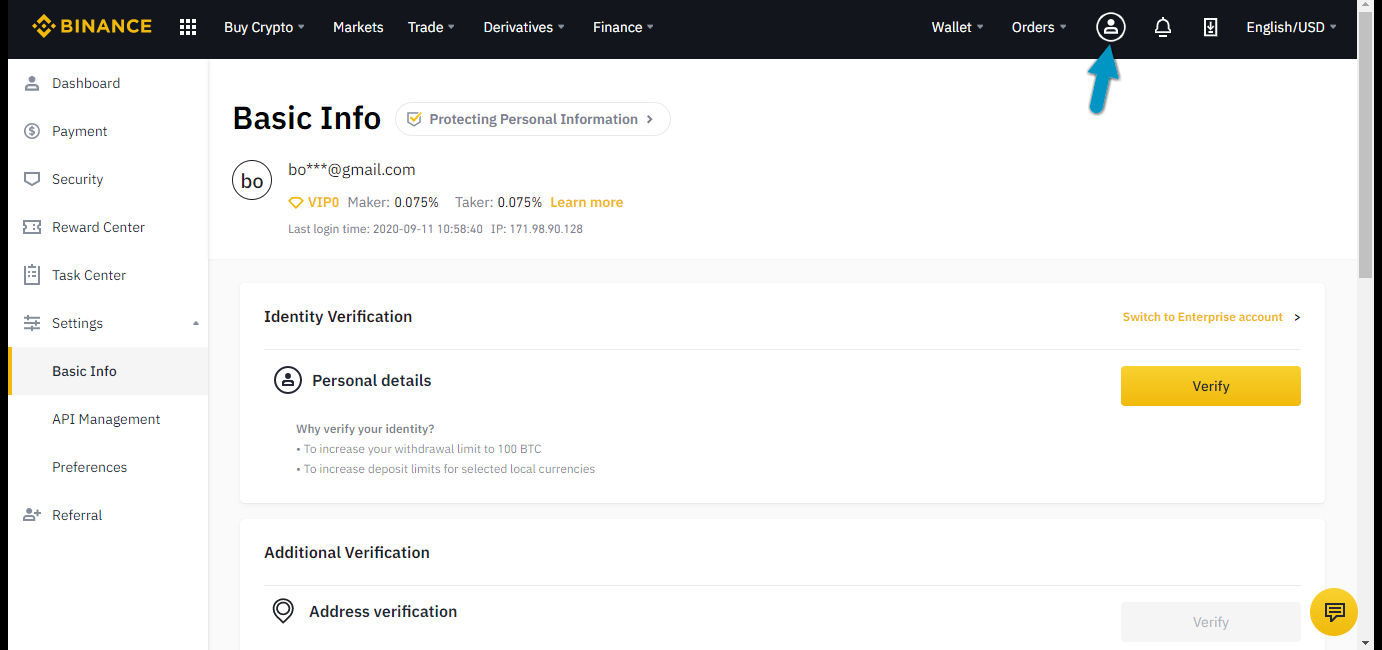
Task: Click the Reward Center ticket icon
Action: pos(32,227)
